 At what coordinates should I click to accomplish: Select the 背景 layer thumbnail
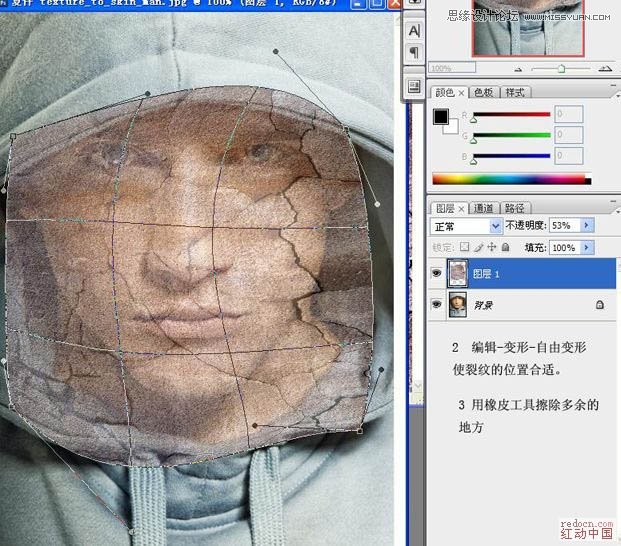tap(457, 304)
